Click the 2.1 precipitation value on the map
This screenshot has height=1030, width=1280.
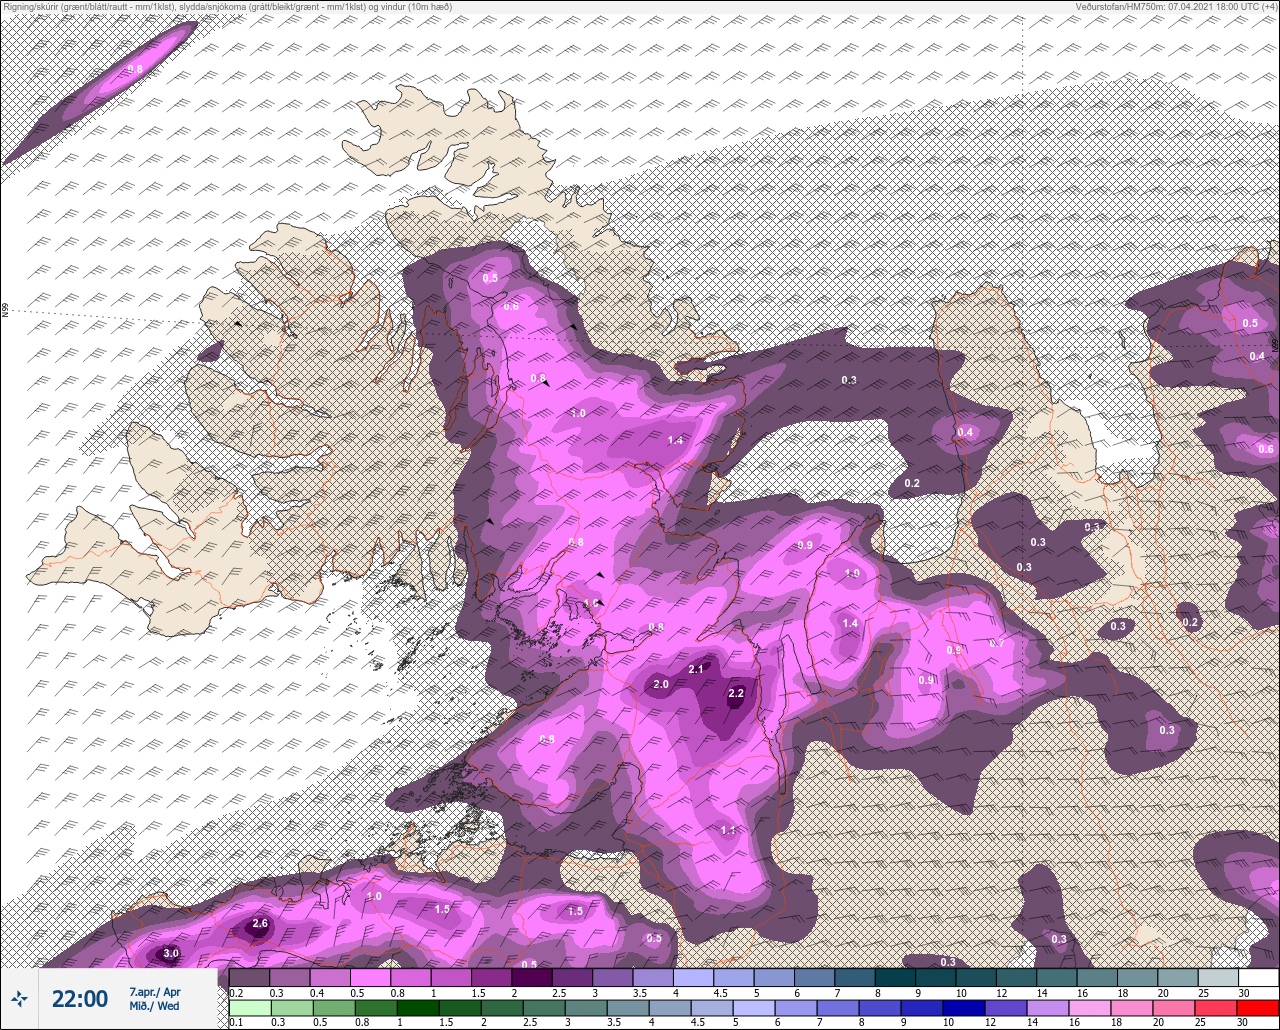[x=697, y=669]
